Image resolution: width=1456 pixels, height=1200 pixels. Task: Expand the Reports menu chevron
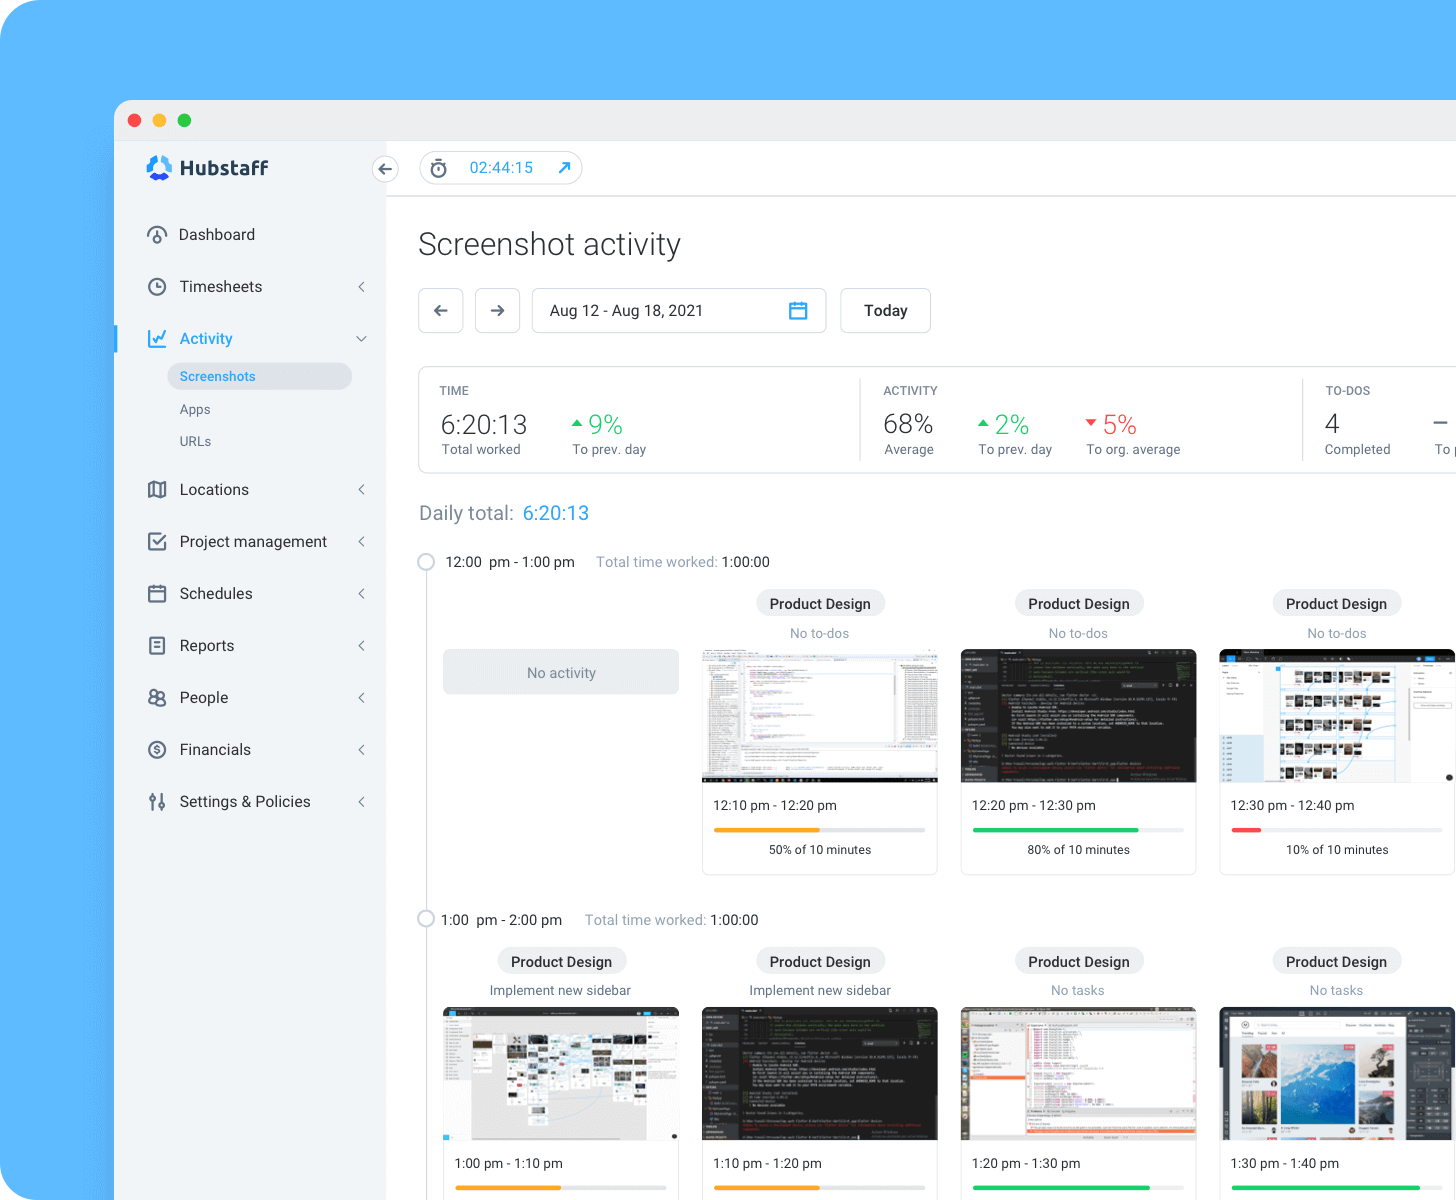tap(362, 646)
